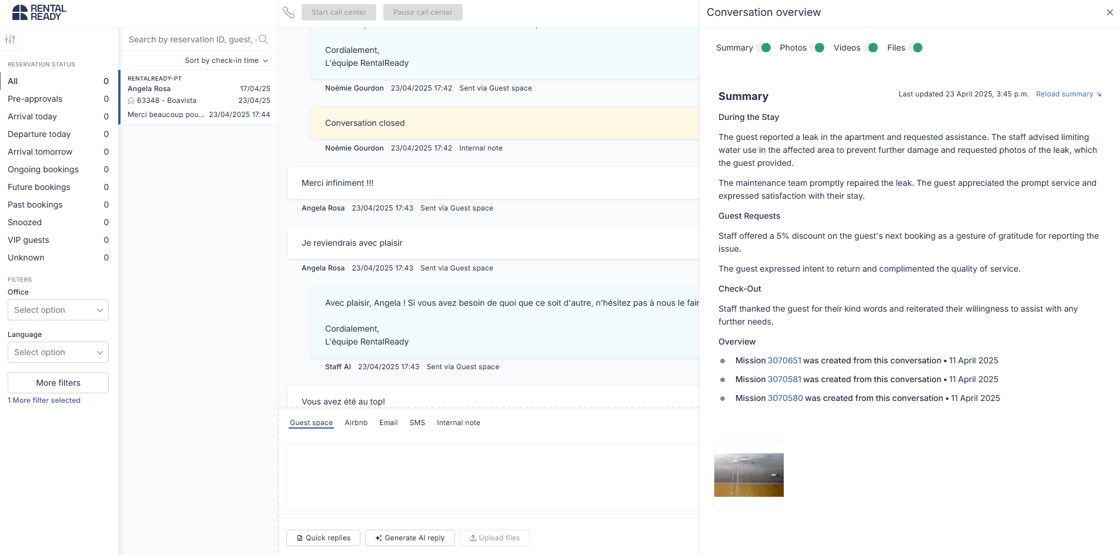The height and width of the screenshot is (555, 1120).
Task: Close the Conversation overview panel
Action: (x=1109, y=12)
